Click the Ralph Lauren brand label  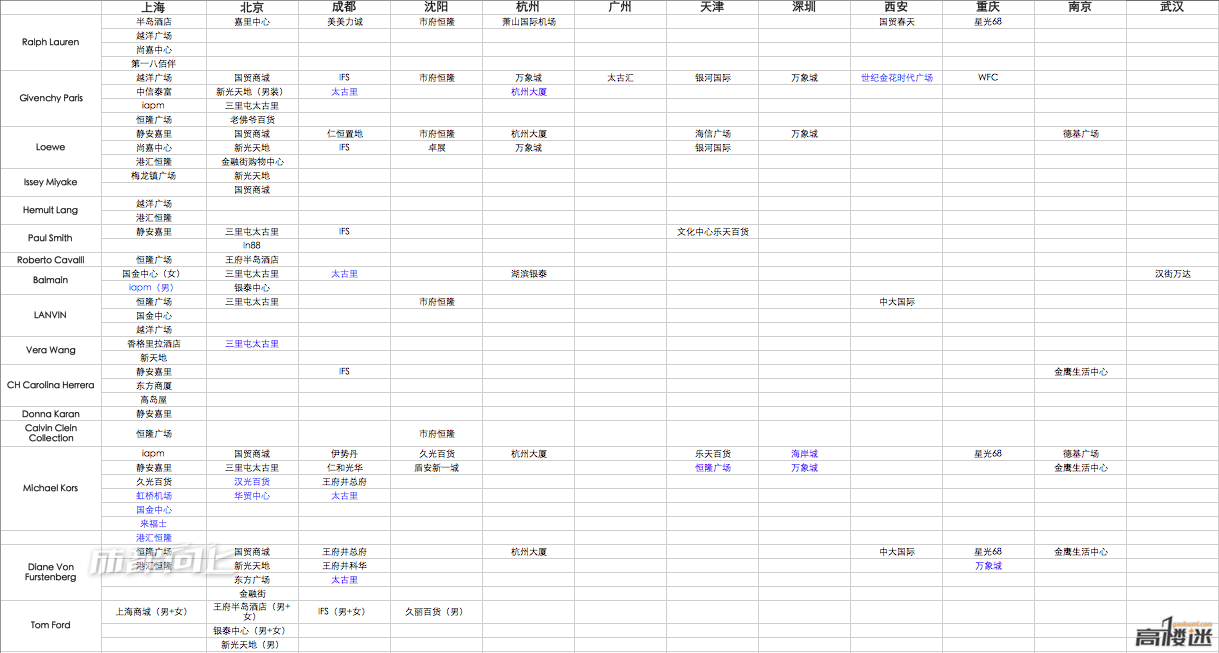pyautogui.click(x=50, y=42)
